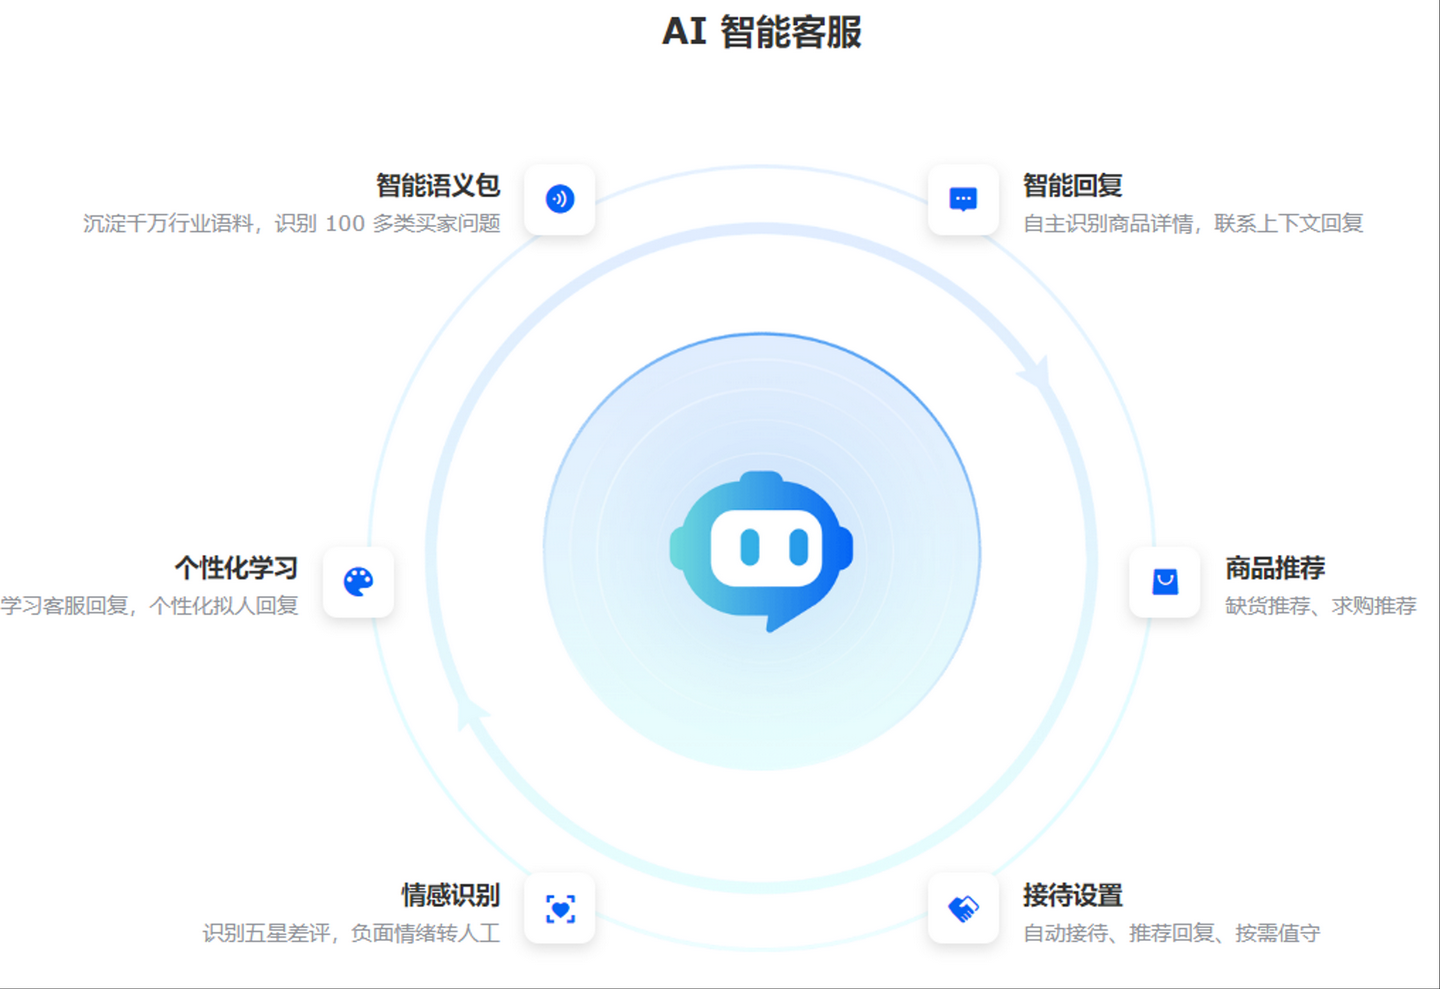Select the 情感识别 heading
1440x989 pixels.
tap(450, 894)
